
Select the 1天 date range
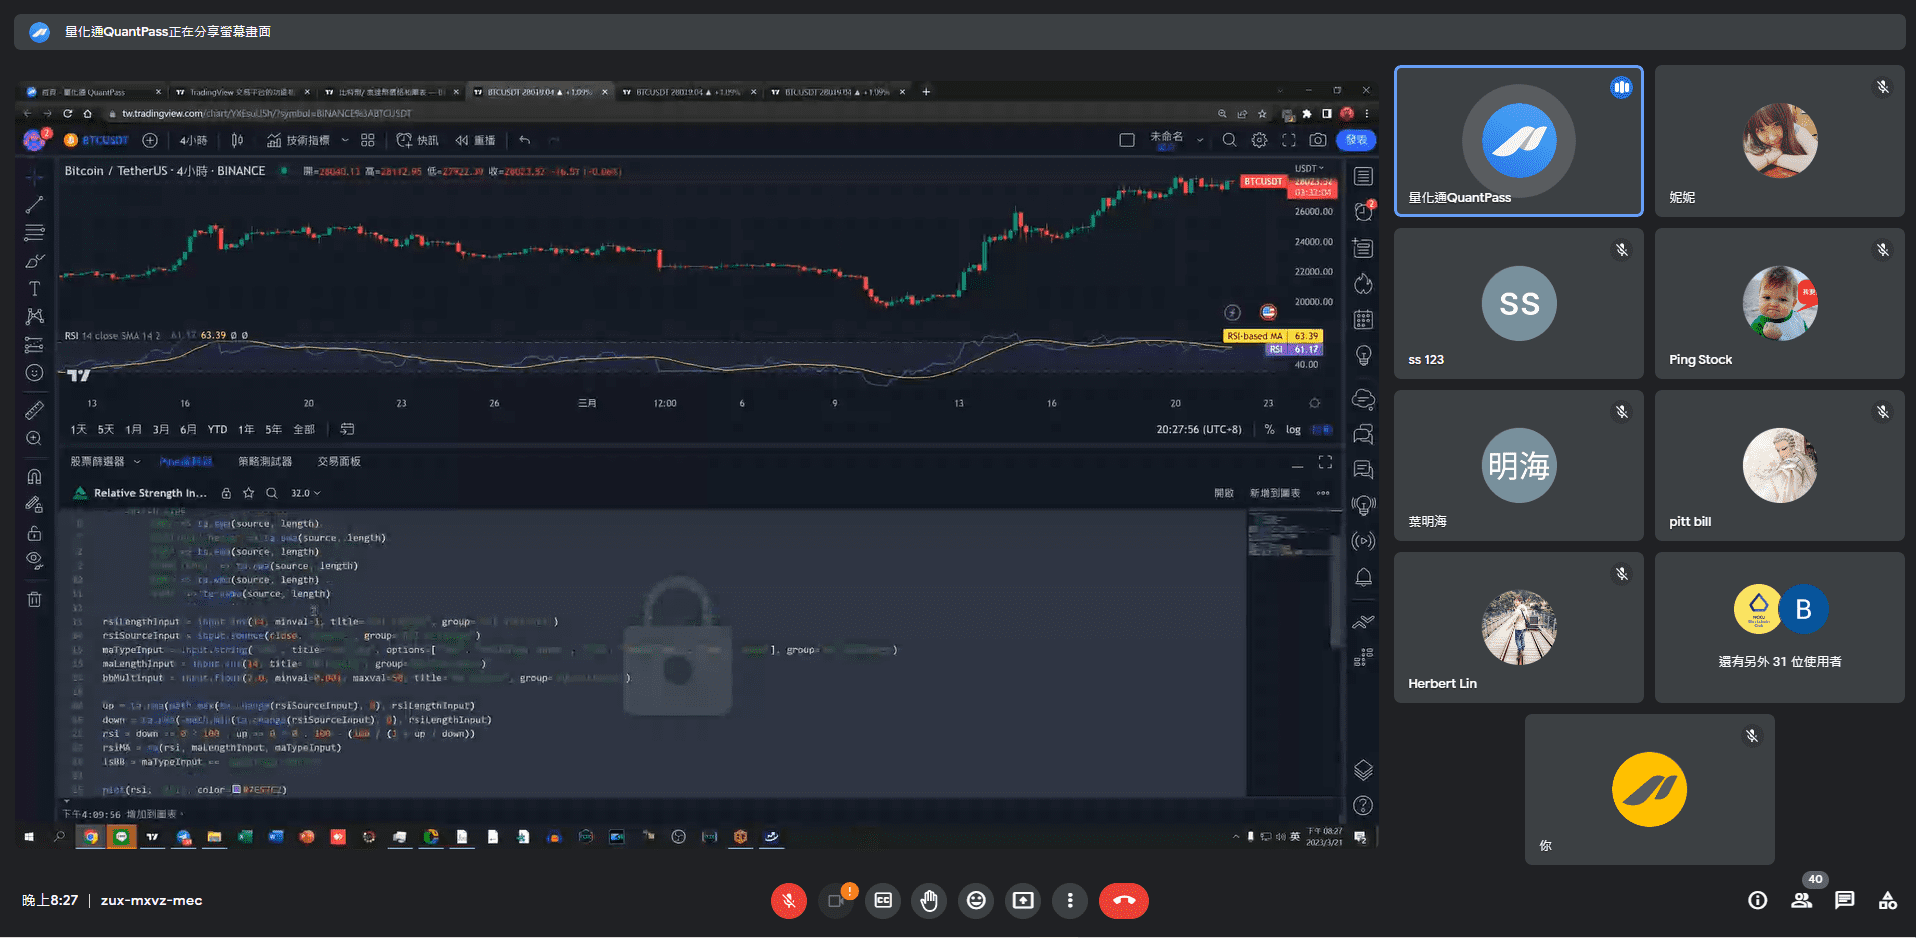point(78,429)
